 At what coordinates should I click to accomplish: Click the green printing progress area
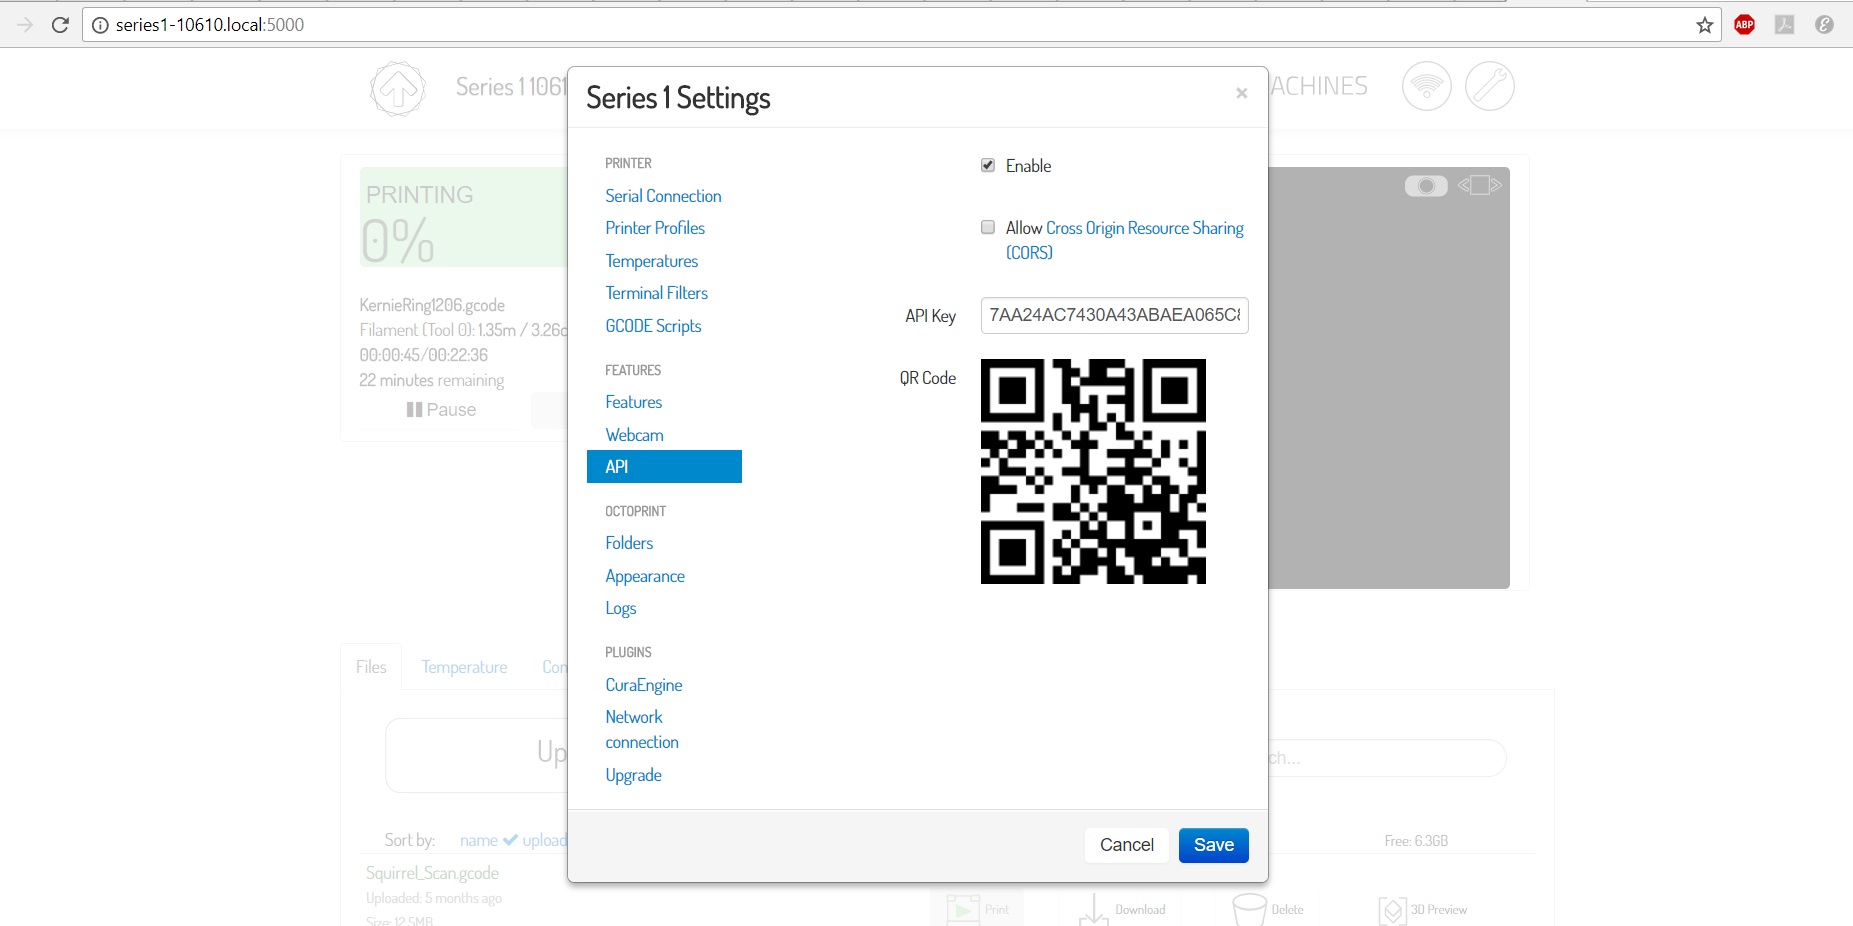click(461, 217)
